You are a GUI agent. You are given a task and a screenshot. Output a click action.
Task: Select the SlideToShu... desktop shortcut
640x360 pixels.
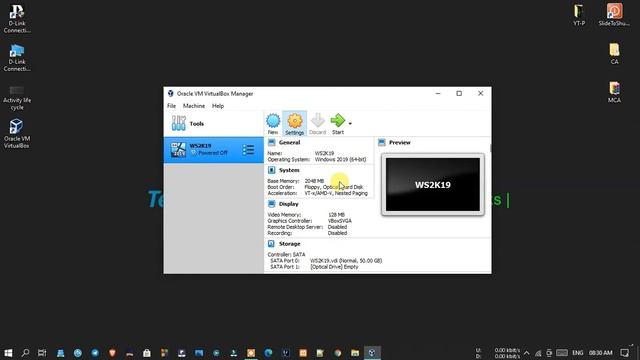click(614, 15)
